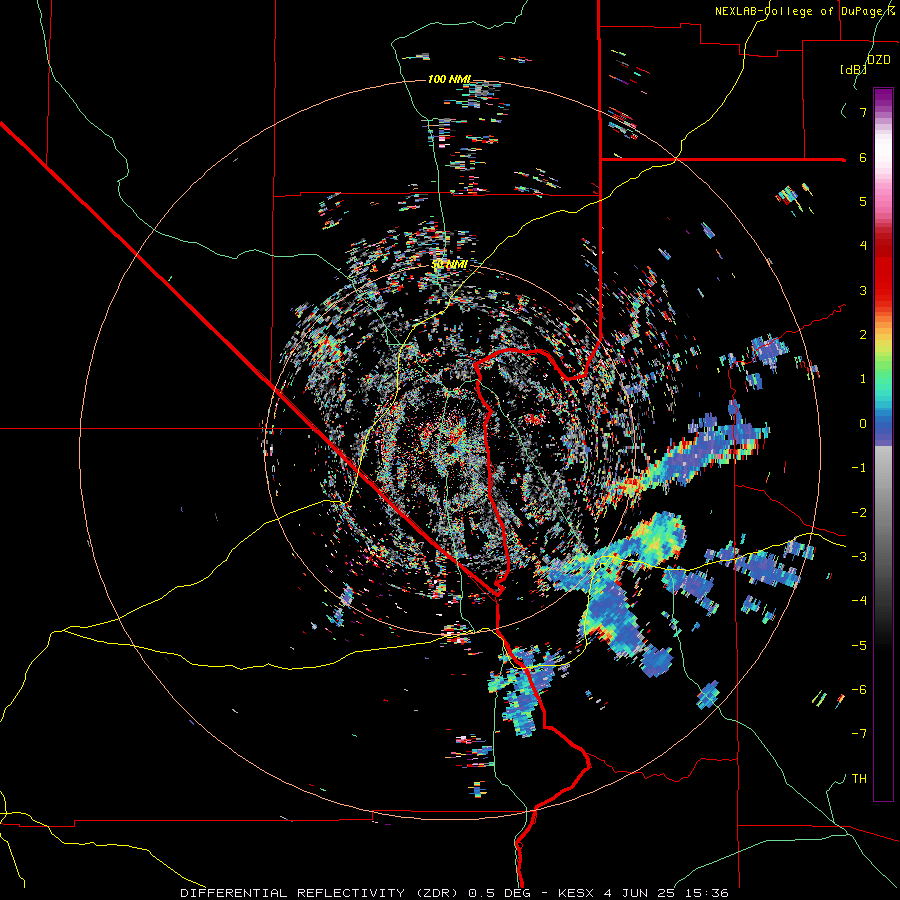Image resolution: width=900 pixels, height=900 pixels.
Task: Click the '6' value on the ZDR scale
Action: [x=863, y=157]
